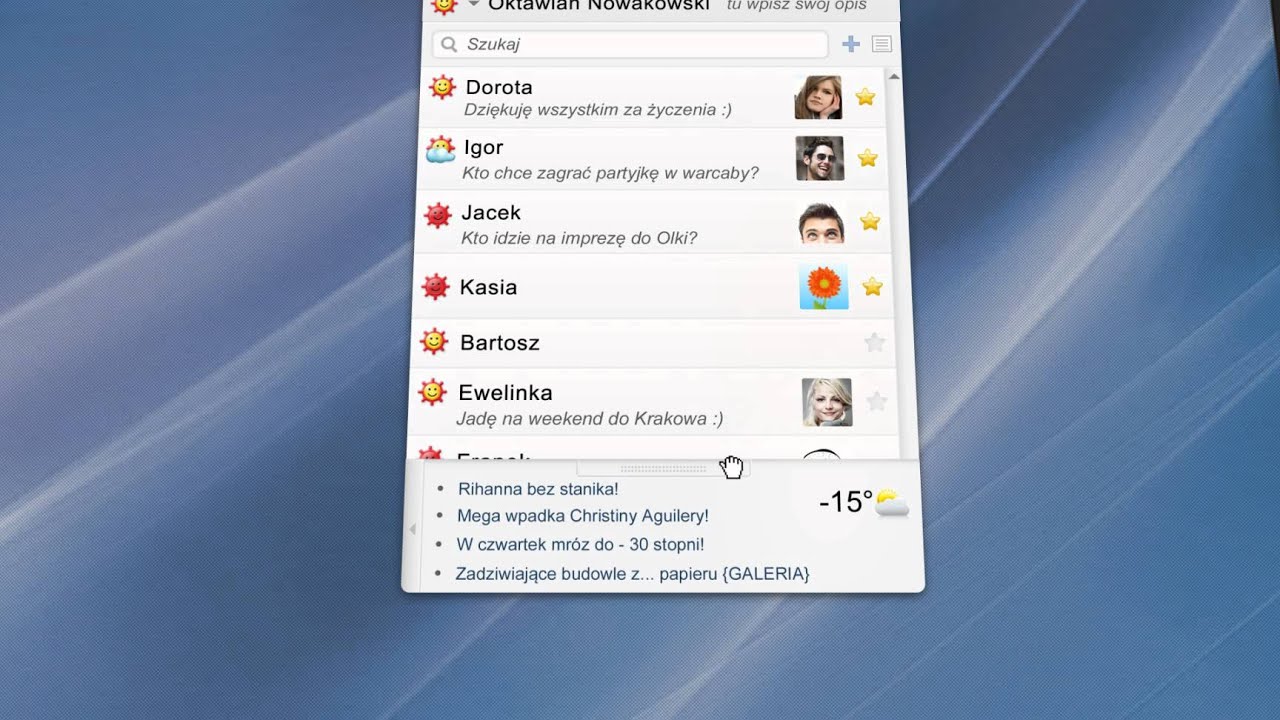Select contact name Igor
The image size is (1280, 720).
[x=483, y=148]
